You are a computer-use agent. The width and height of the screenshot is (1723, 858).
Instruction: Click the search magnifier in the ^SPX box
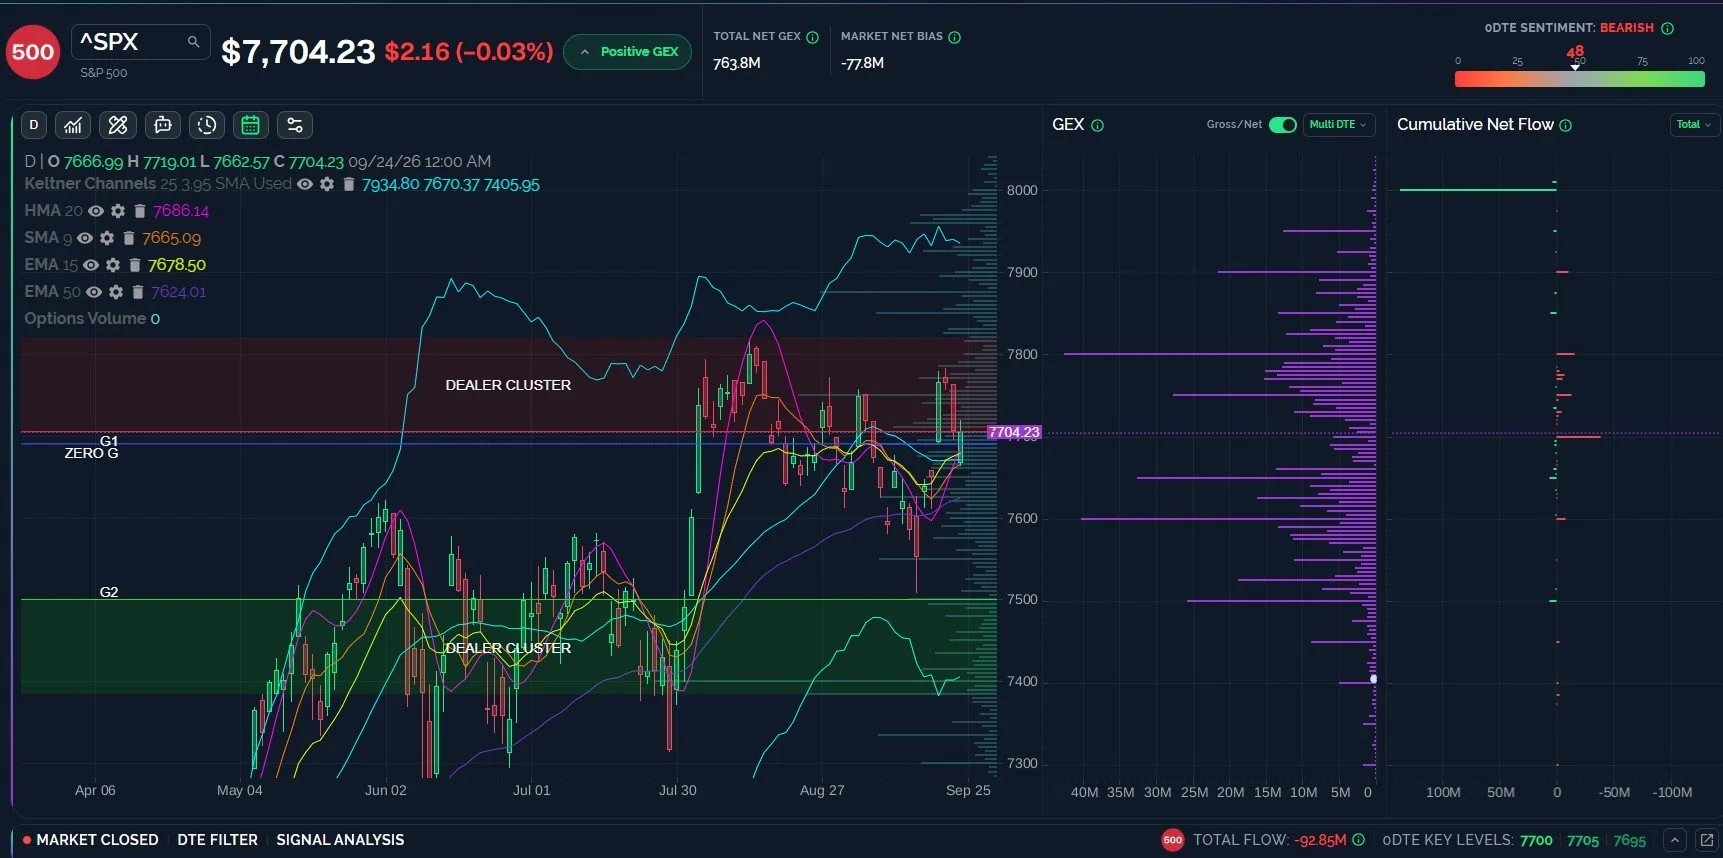[193, 42]
